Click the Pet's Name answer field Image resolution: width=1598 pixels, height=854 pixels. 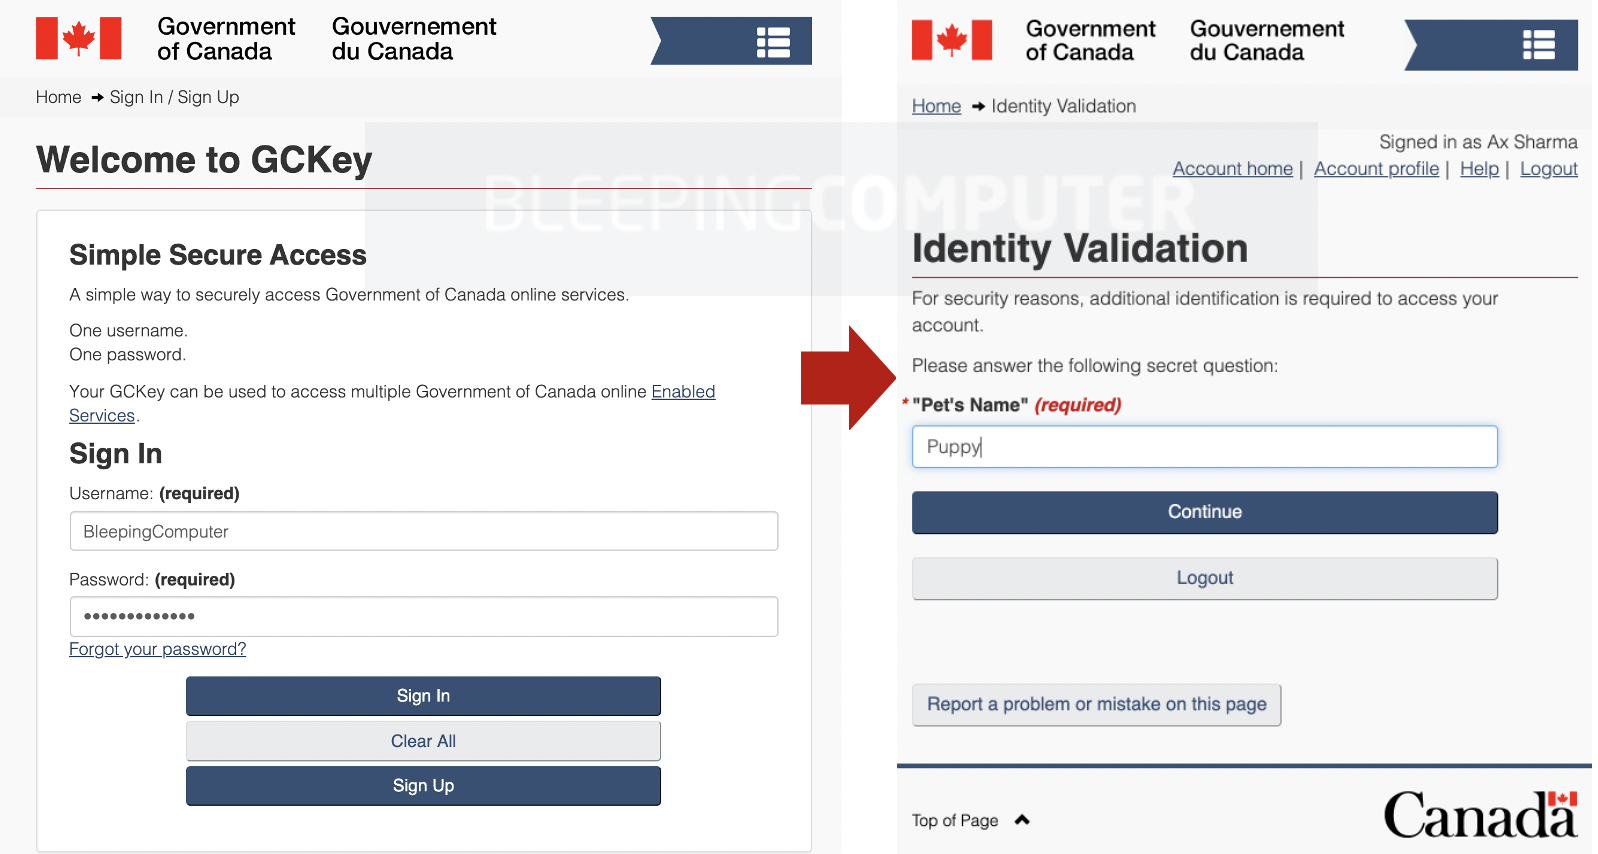(x=1205, y=447)
